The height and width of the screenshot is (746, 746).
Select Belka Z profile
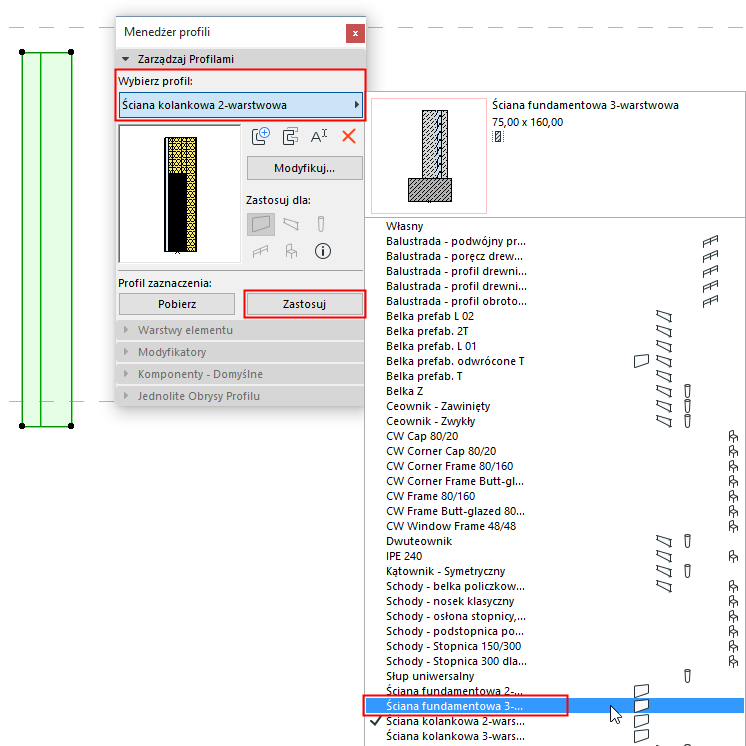[x=554, y=391]
